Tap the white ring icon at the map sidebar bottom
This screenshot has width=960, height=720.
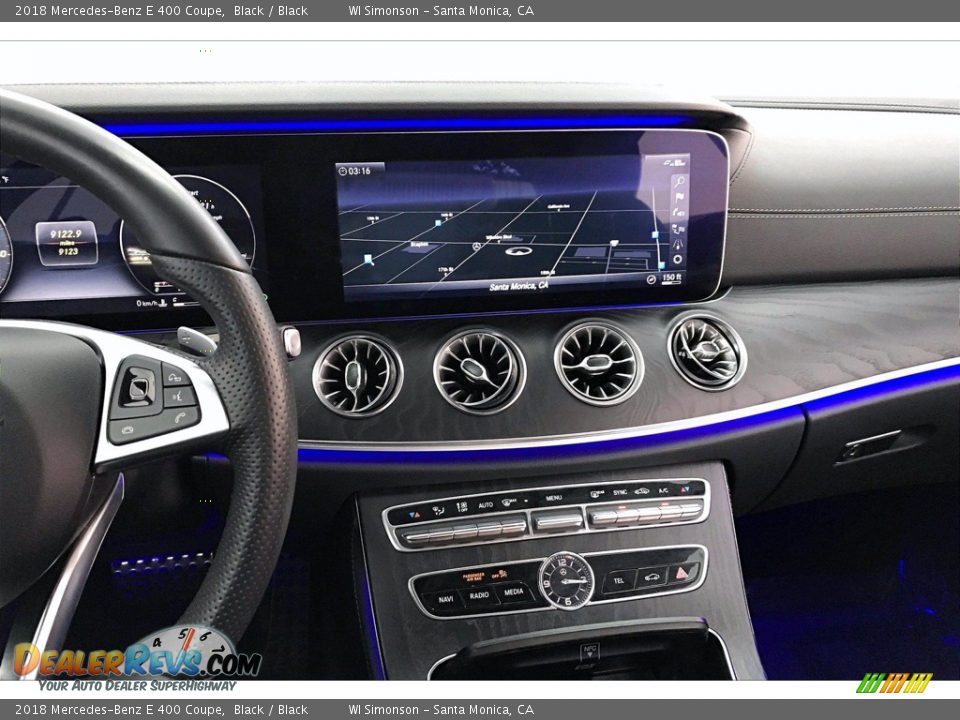677,260
